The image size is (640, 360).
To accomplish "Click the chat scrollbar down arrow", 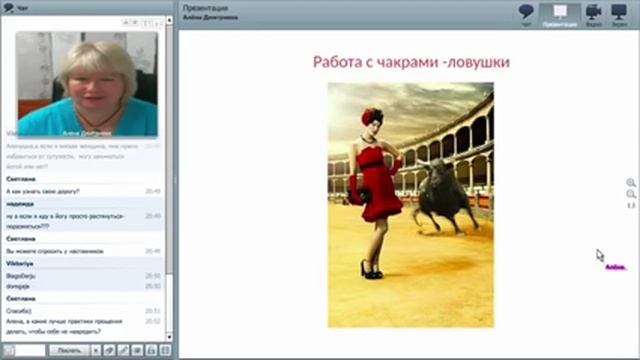I will [169, 337].
